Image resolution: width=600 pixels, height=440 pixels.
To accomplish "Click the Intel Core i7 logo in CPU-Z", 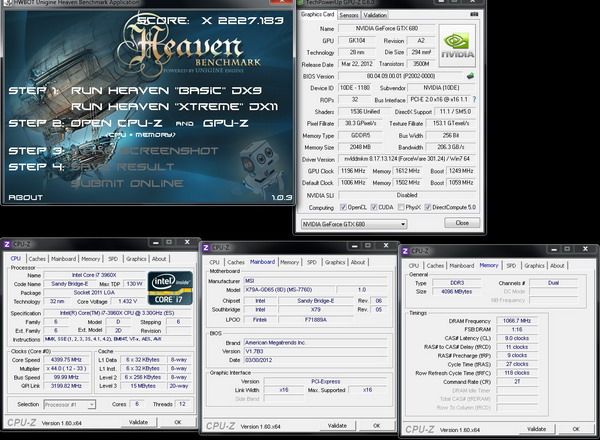I will 170,288.
